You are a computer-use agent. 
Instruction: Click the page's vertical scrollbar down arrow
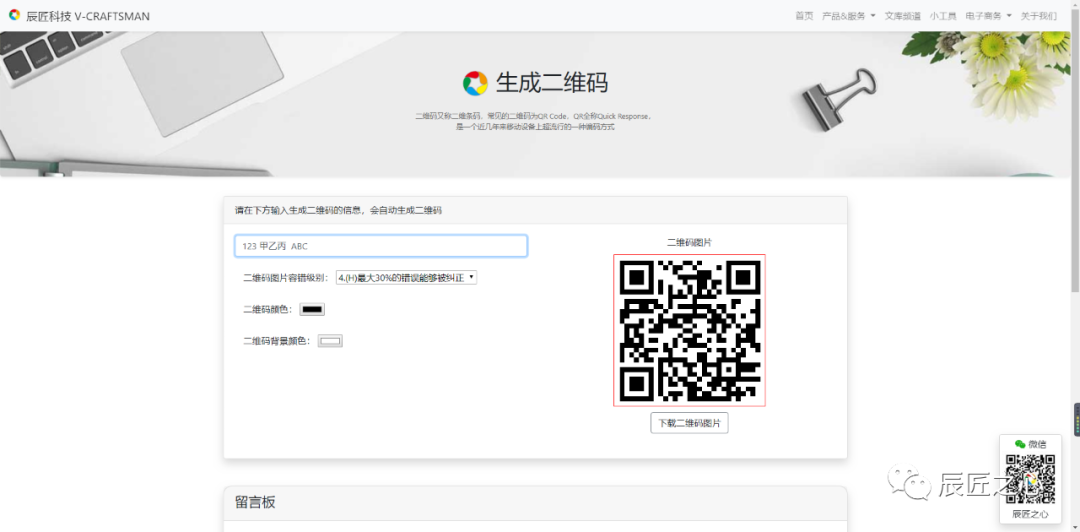[1074, 526]
